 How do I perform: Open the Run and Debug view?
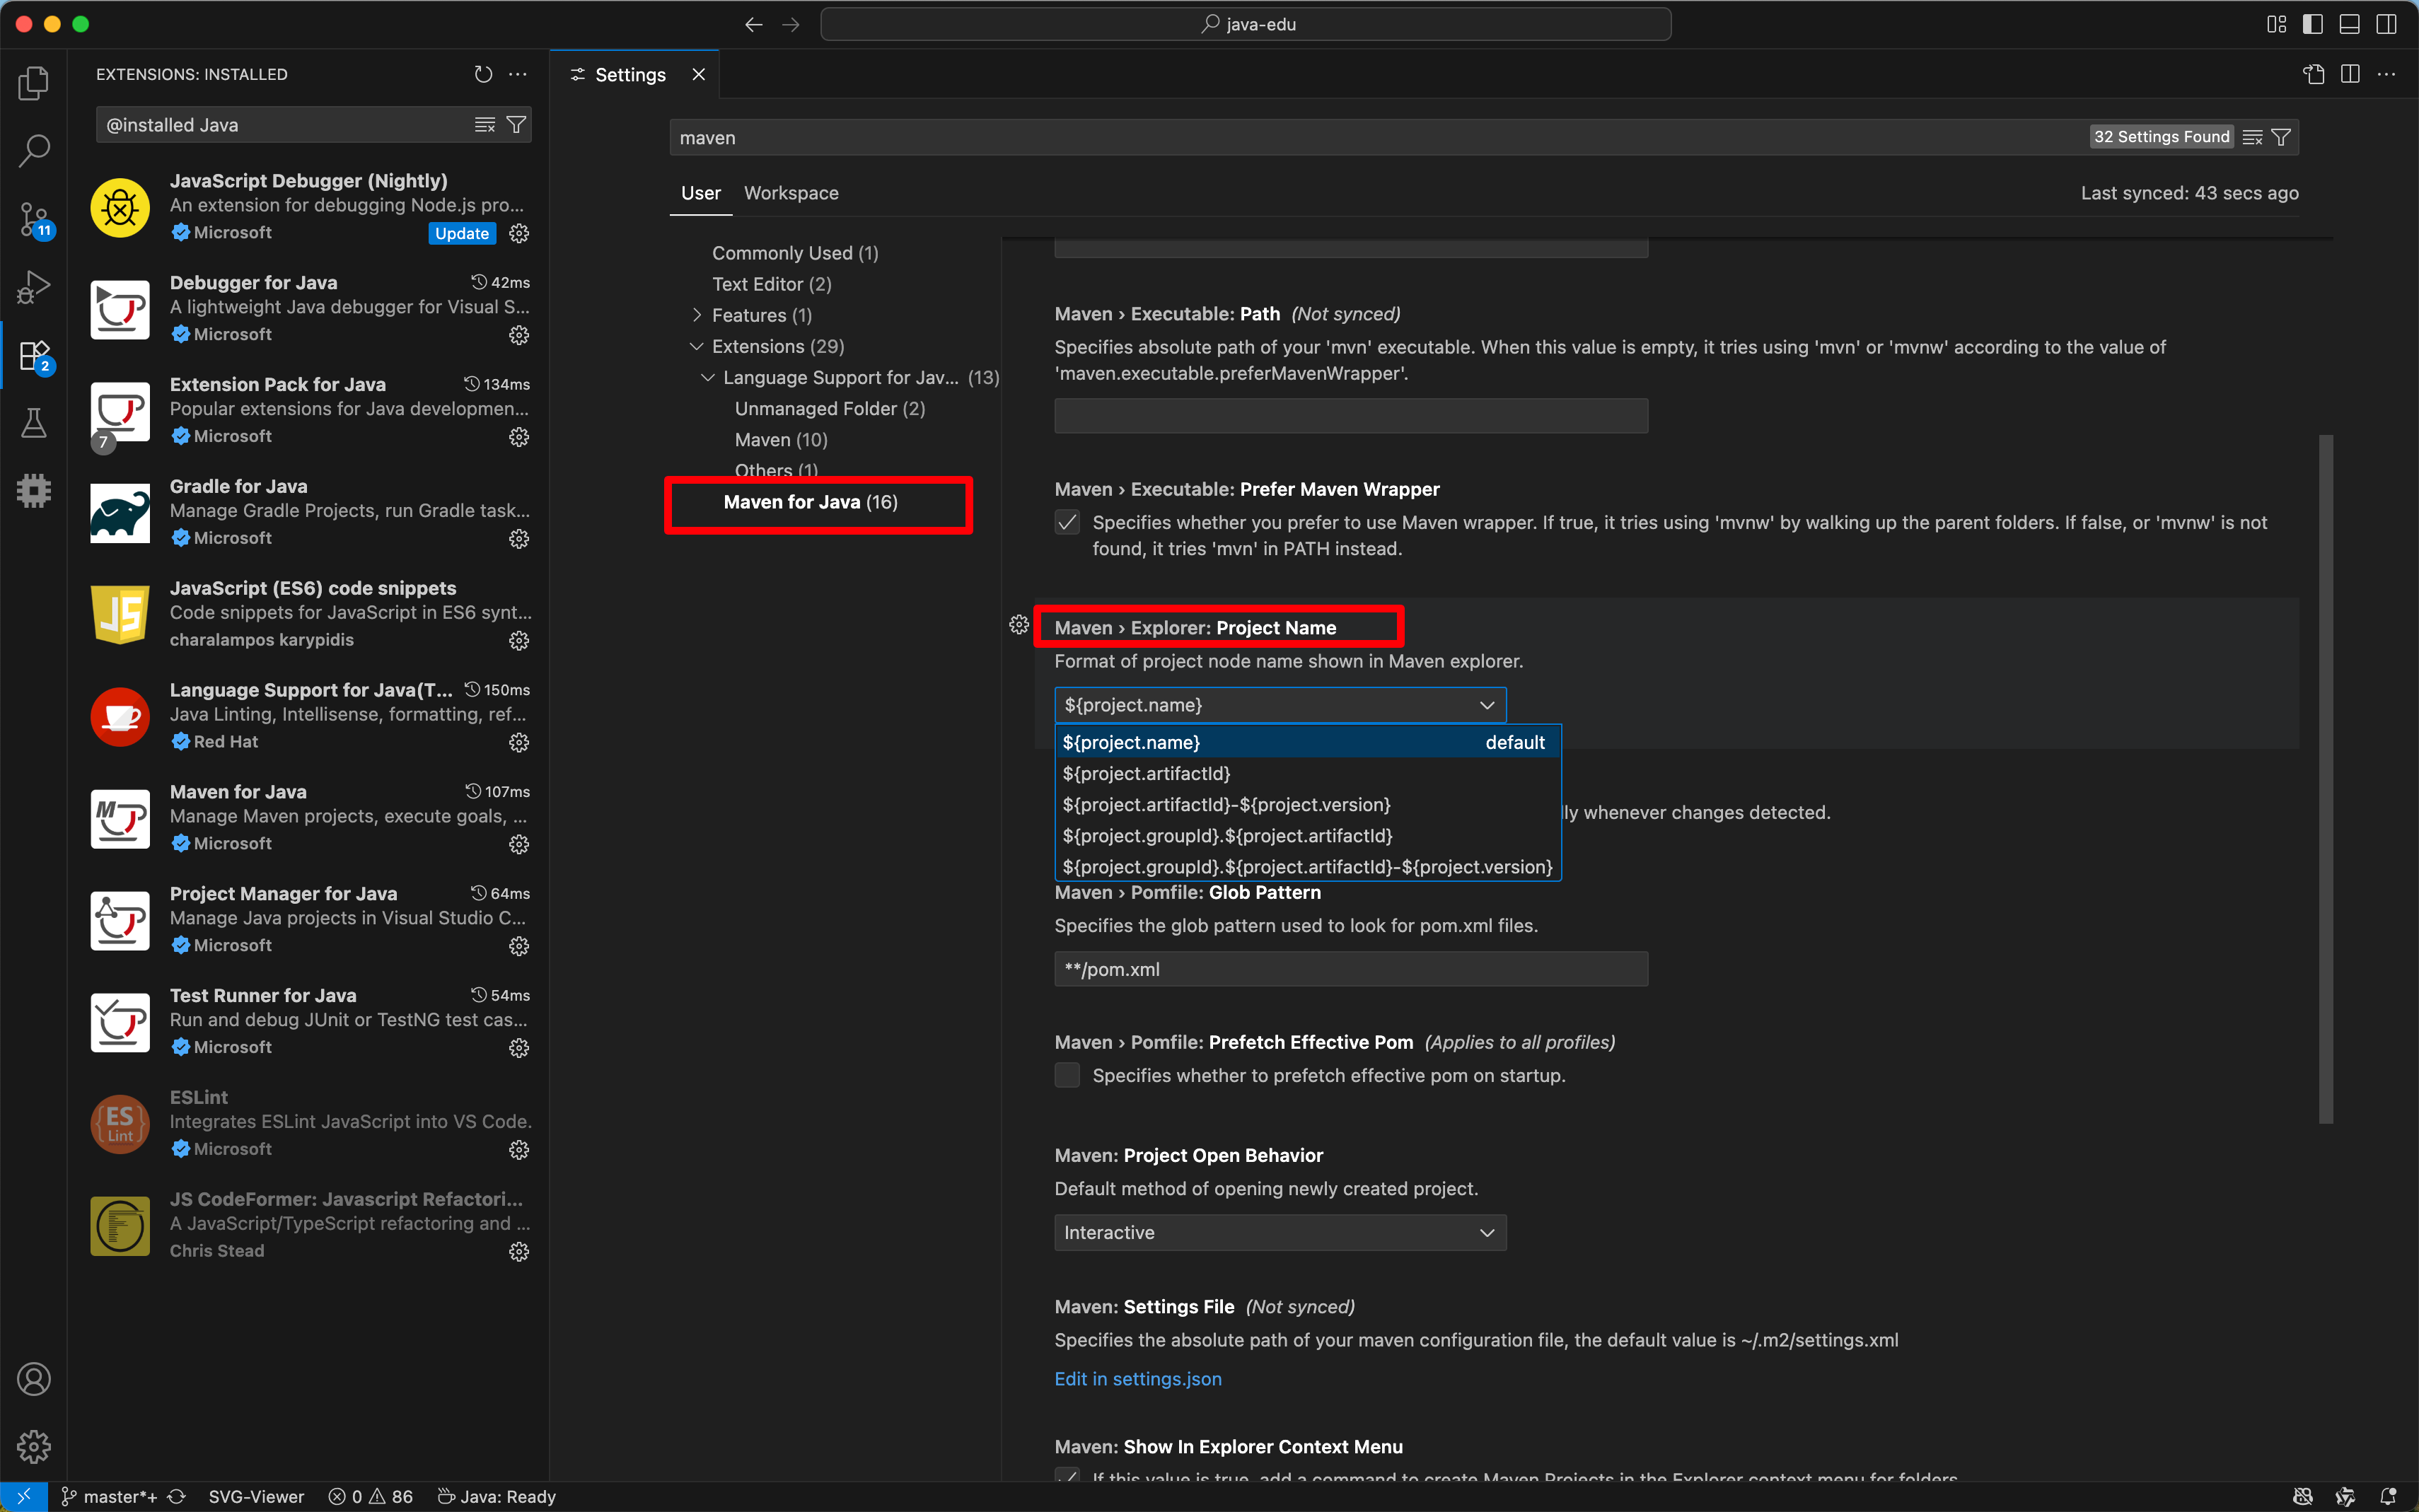[x=34, y=287]
